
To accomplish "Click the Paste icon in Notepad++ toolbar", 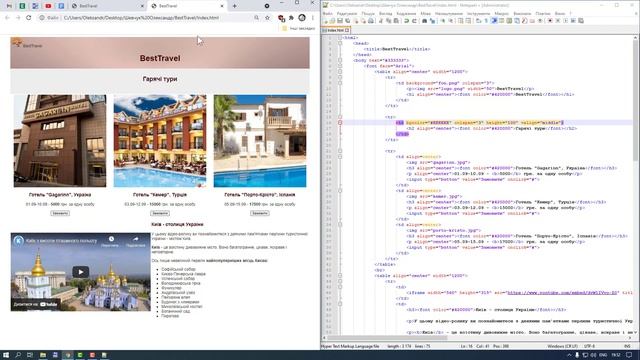I will (x=396, y=20).
